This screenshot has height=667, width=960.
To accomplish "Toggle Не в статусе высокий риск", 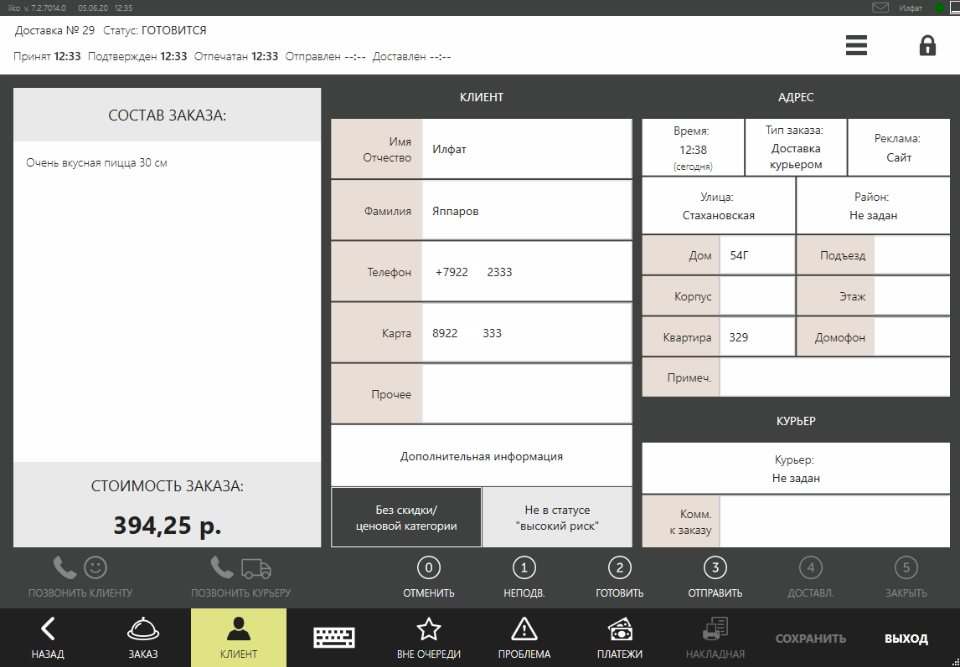I will 557,518.
